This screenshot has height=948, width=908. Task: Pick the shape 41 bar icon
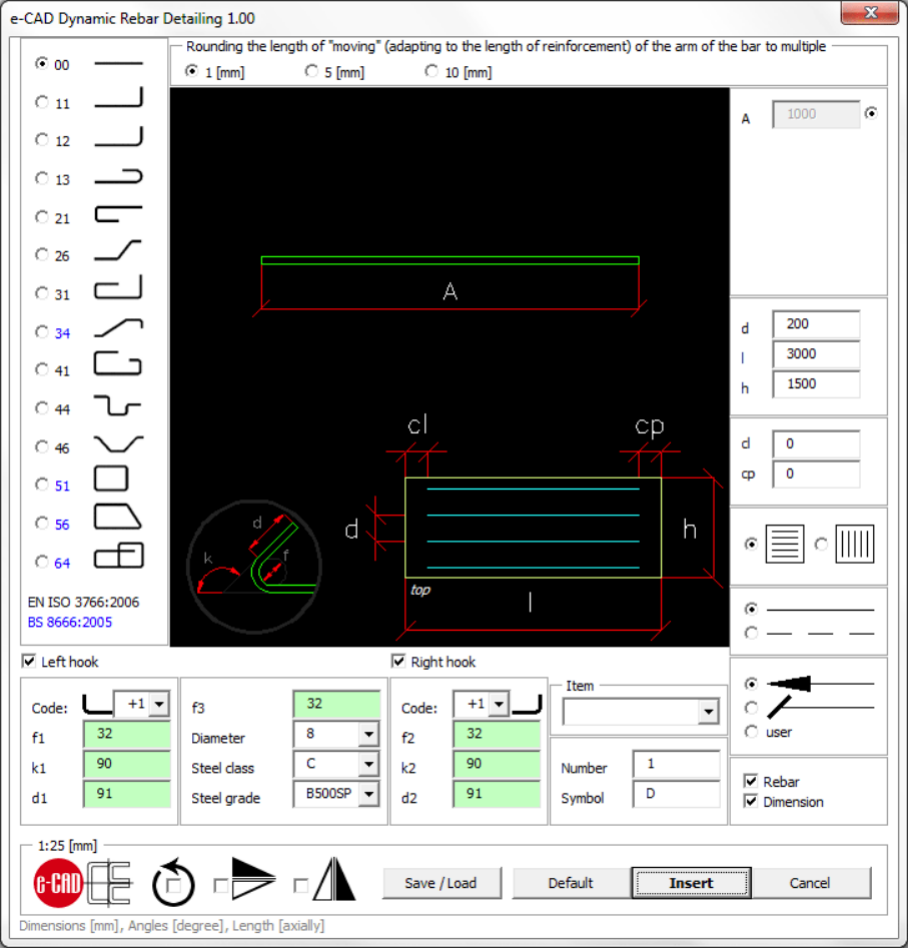pos(118,364)
